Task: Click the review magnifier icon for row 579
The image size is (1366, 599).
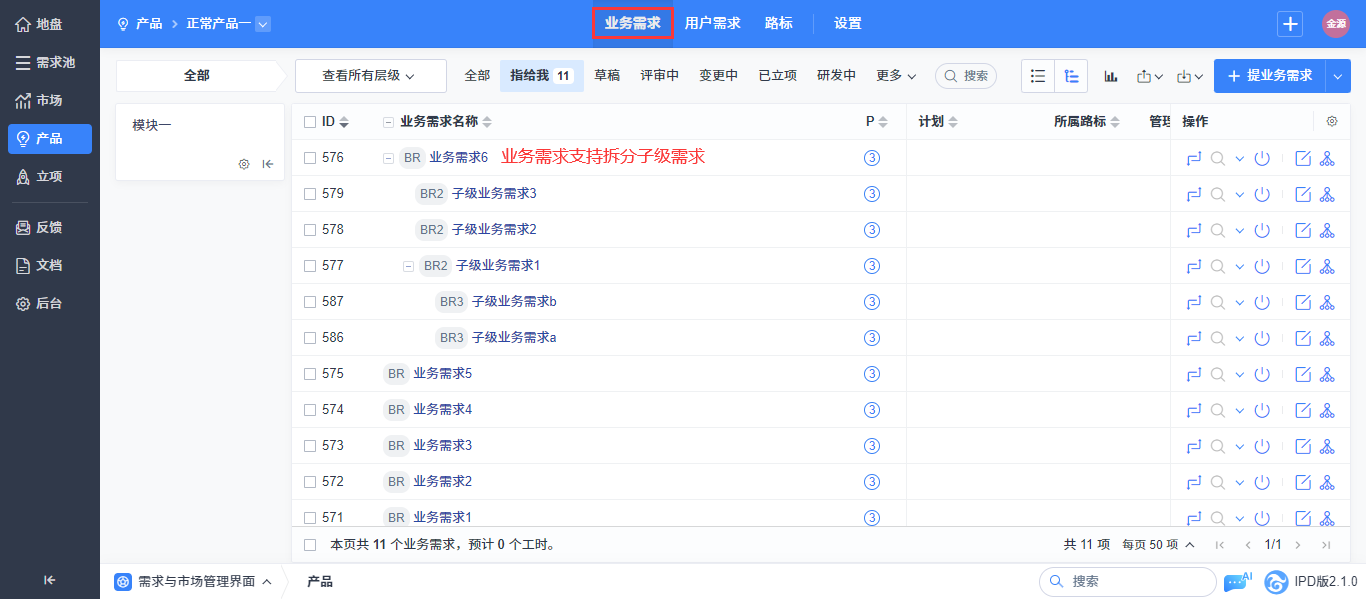Action: [x=1217, y=194]
